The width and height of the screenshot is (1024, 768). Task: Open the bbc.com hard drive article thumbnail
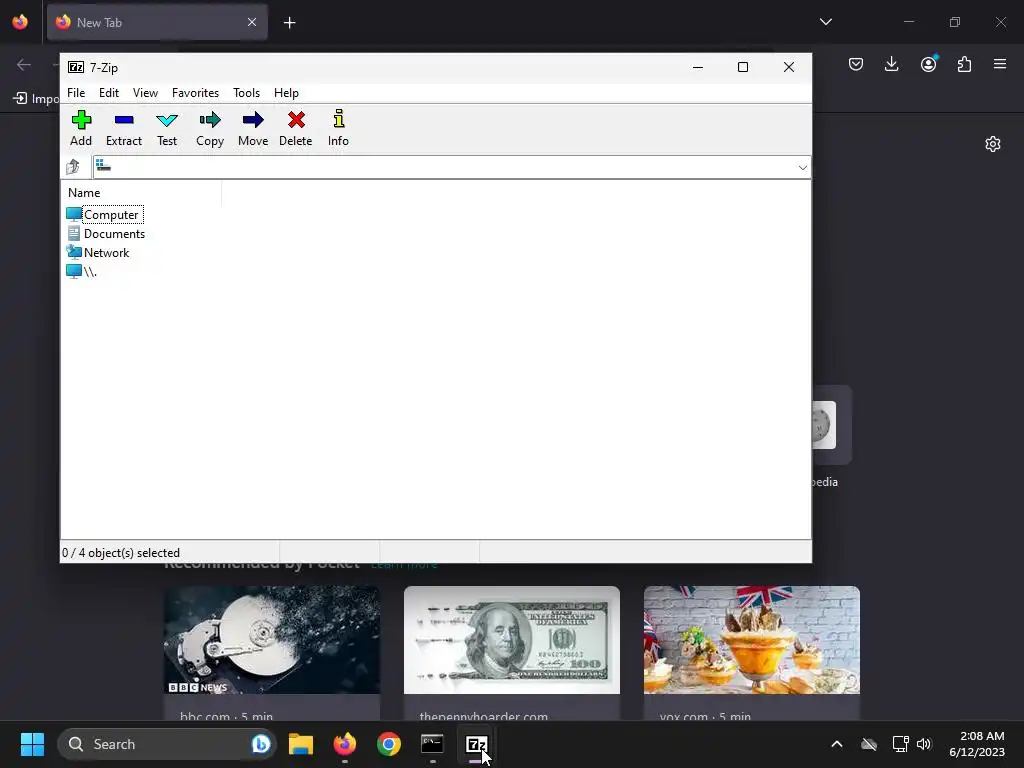[x=272, y=640]
